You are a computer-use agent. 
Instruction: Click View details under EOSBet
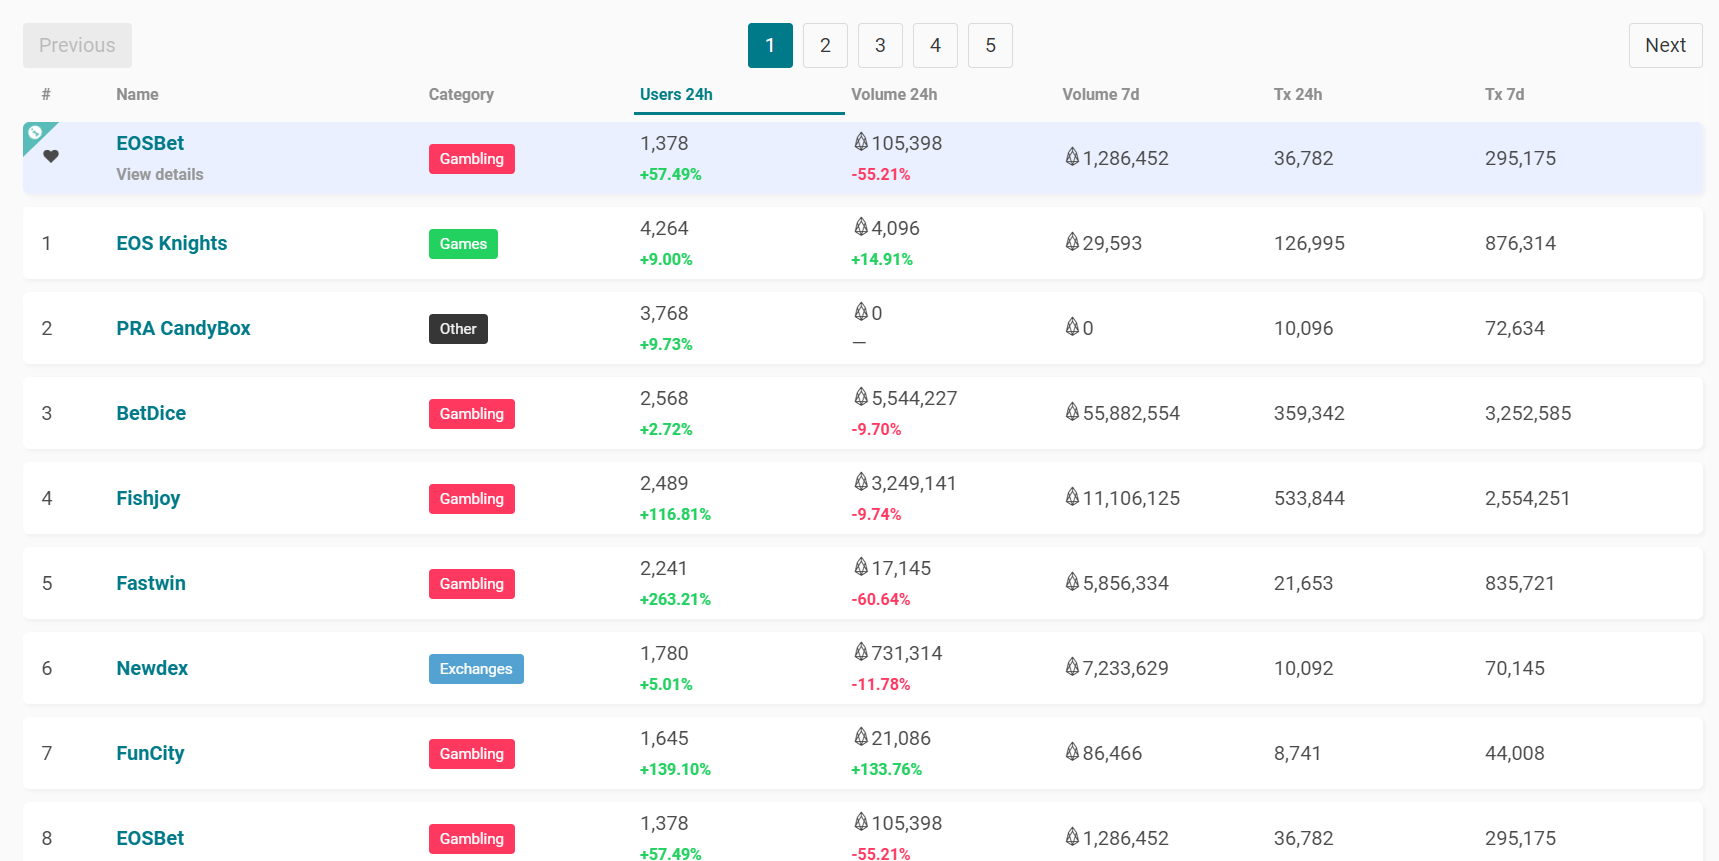tap(159, 174)
